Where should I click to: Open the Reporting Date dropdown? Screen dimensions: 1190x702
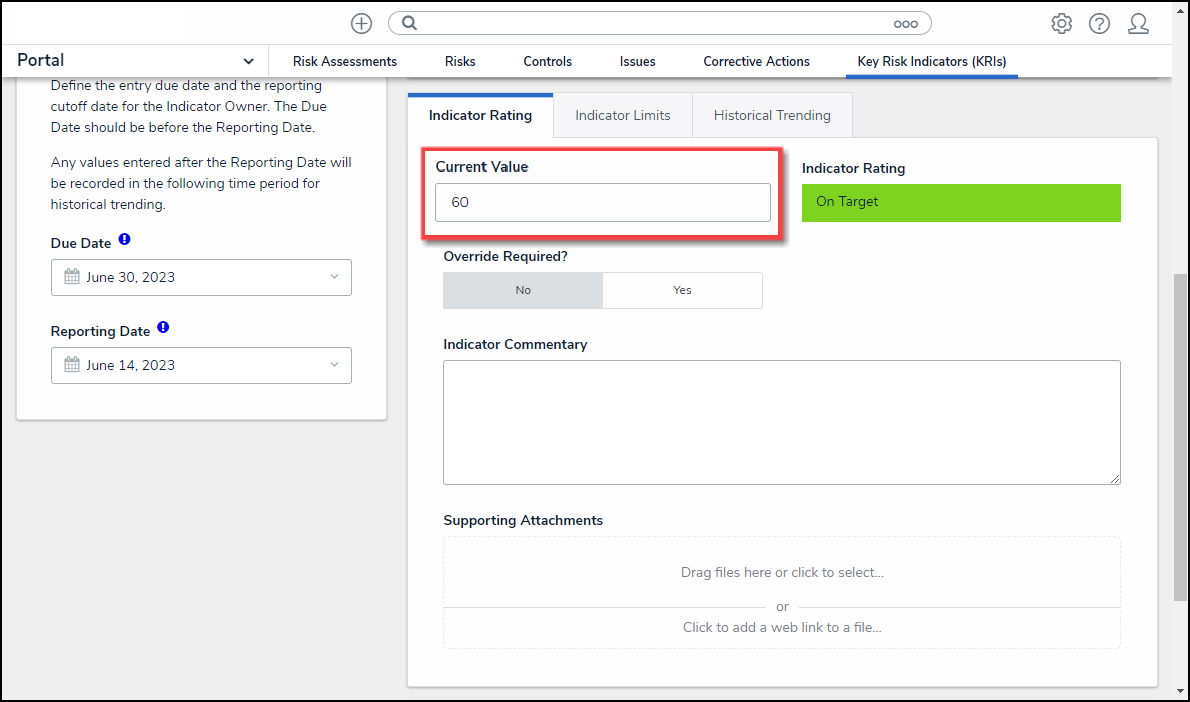coord(201,365)
